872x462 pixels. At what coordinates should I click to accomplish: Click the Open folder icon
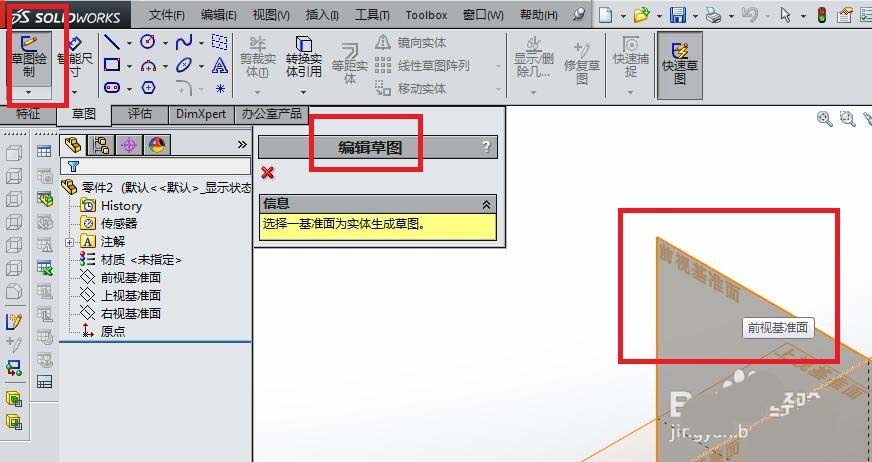(x=642, y=15)
